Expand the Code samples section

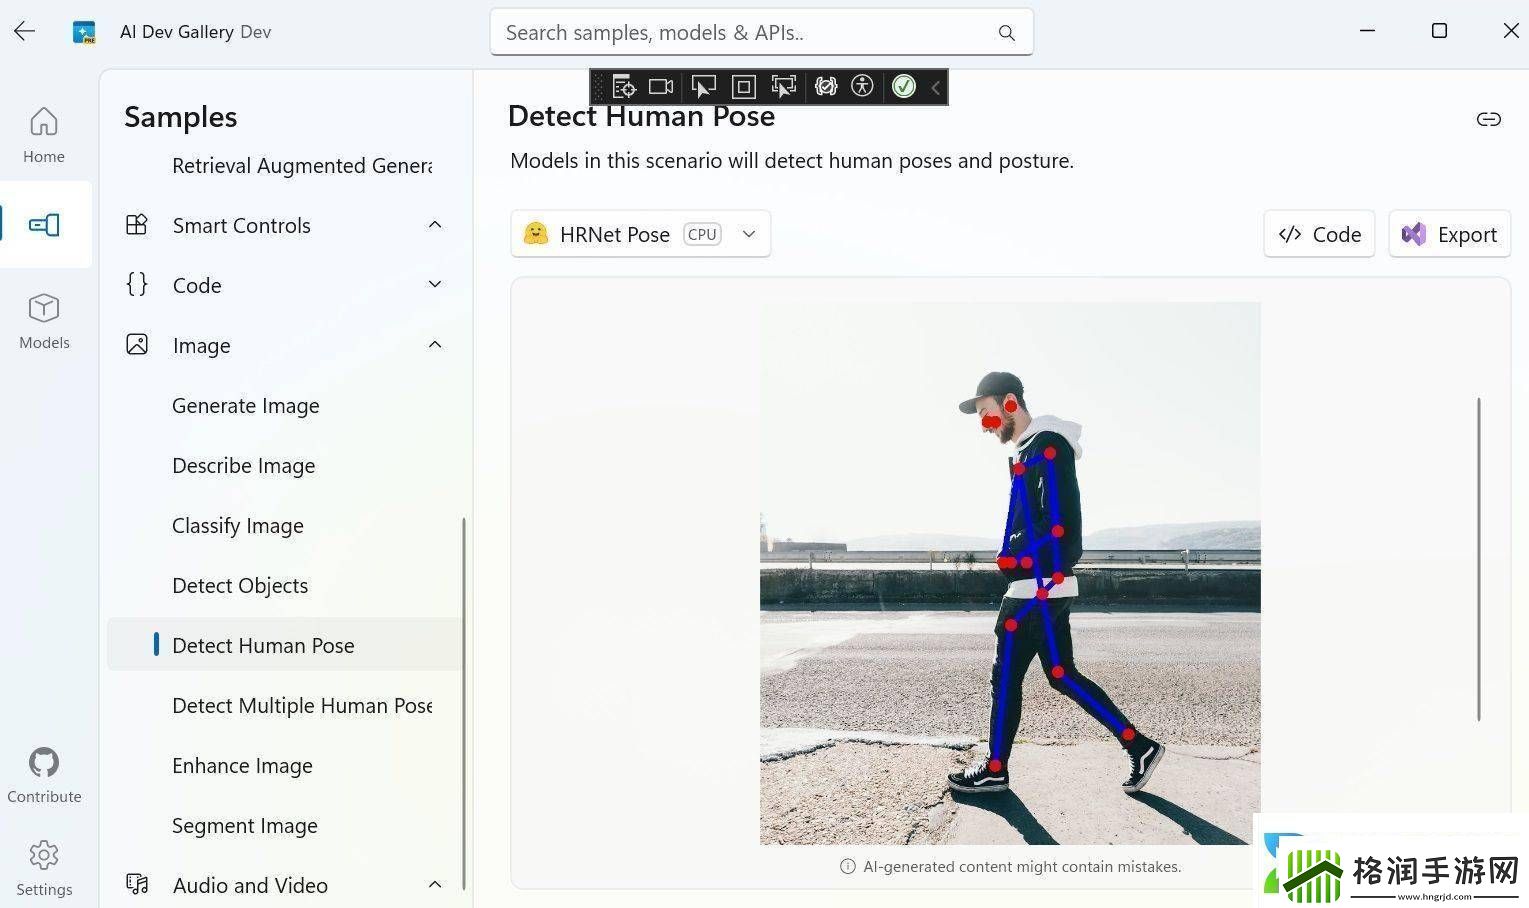(435, 285)
